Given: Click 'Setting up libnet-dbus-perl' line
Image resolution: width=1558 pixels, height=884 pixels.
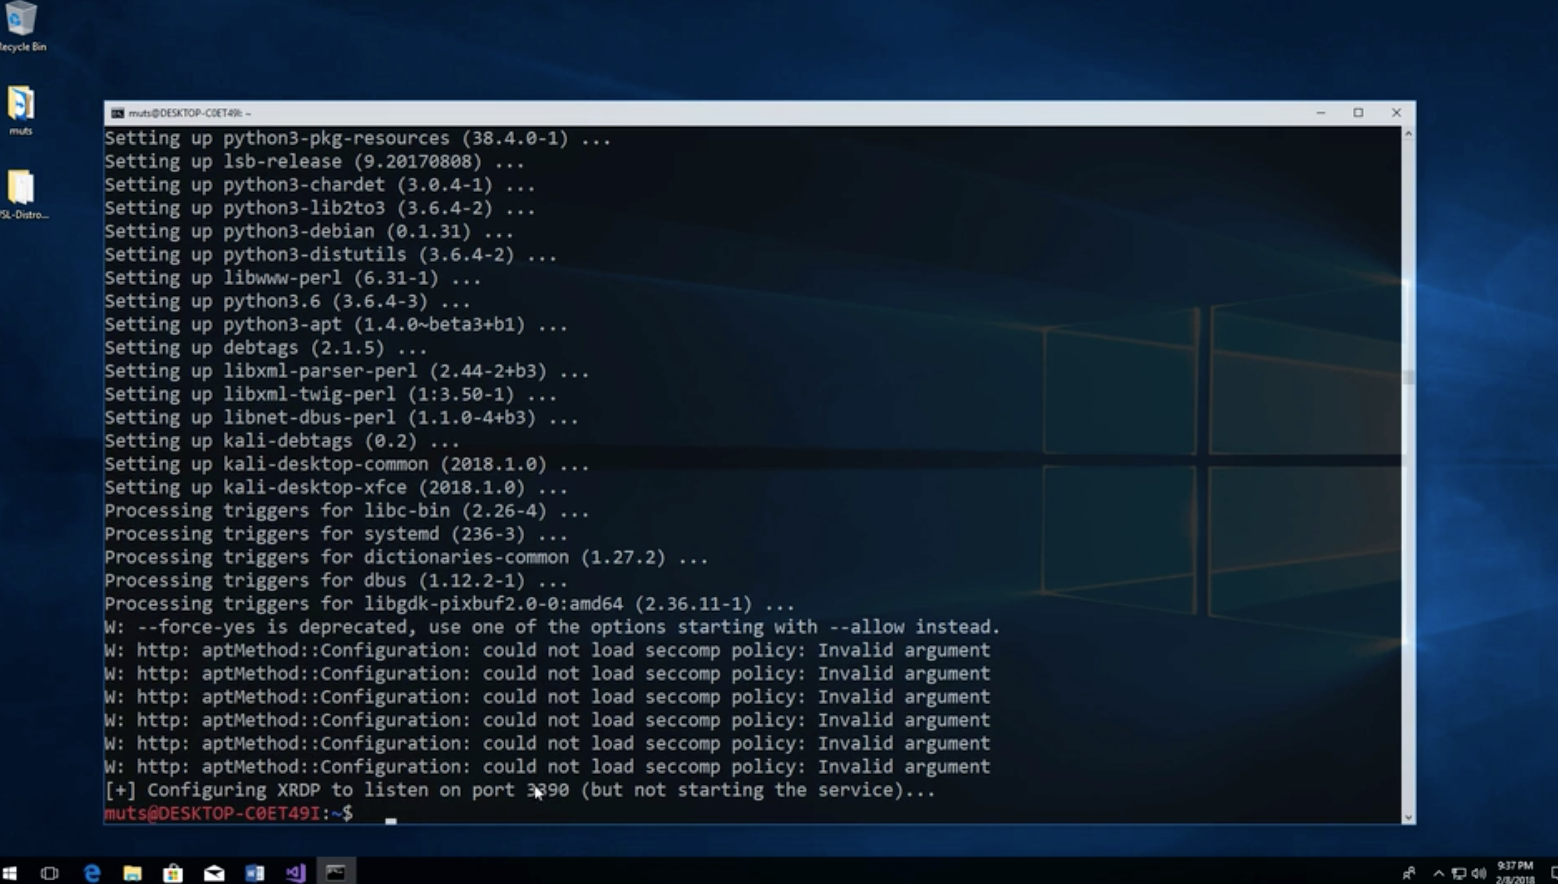Looking at the screenshot, I should click(341, 418).
